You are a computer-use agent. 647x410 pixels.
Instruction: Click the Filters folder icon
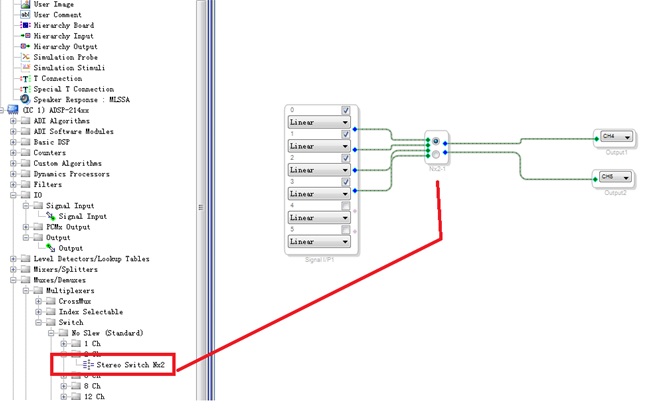[26, 184]
